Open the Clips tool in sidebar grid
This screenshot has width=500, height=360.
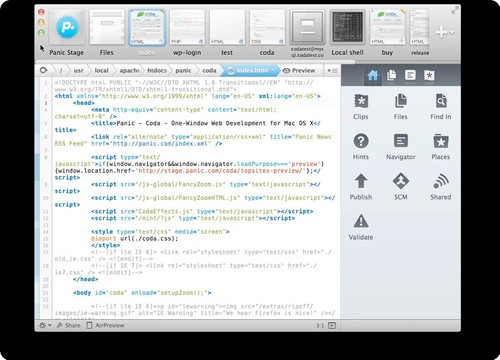coord(361,107)
